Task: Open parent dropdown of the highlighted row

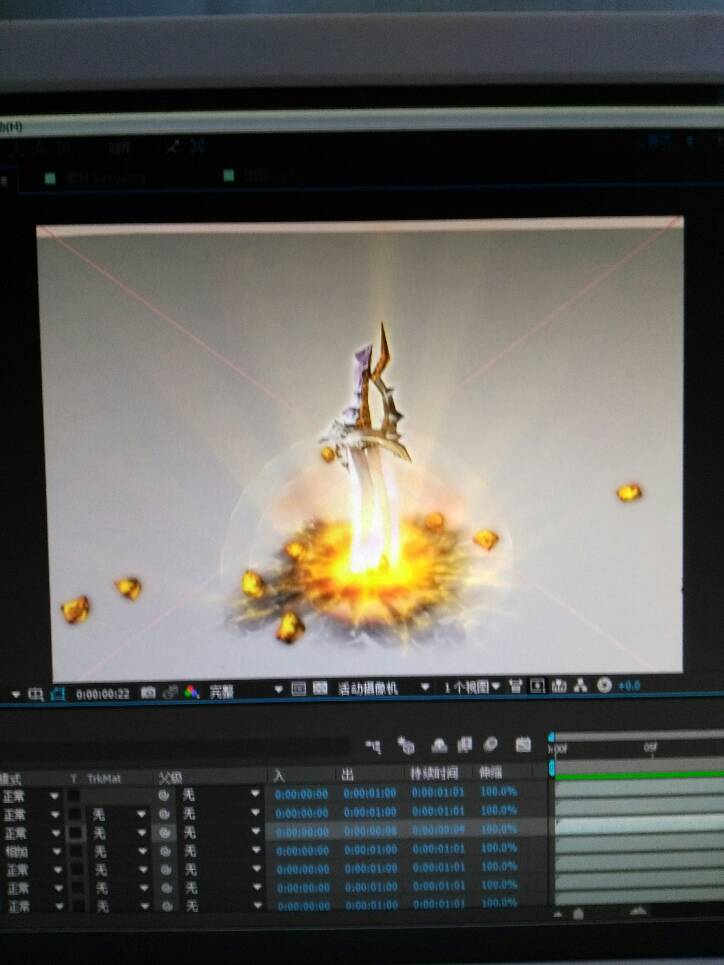Action: coord(256,831)
